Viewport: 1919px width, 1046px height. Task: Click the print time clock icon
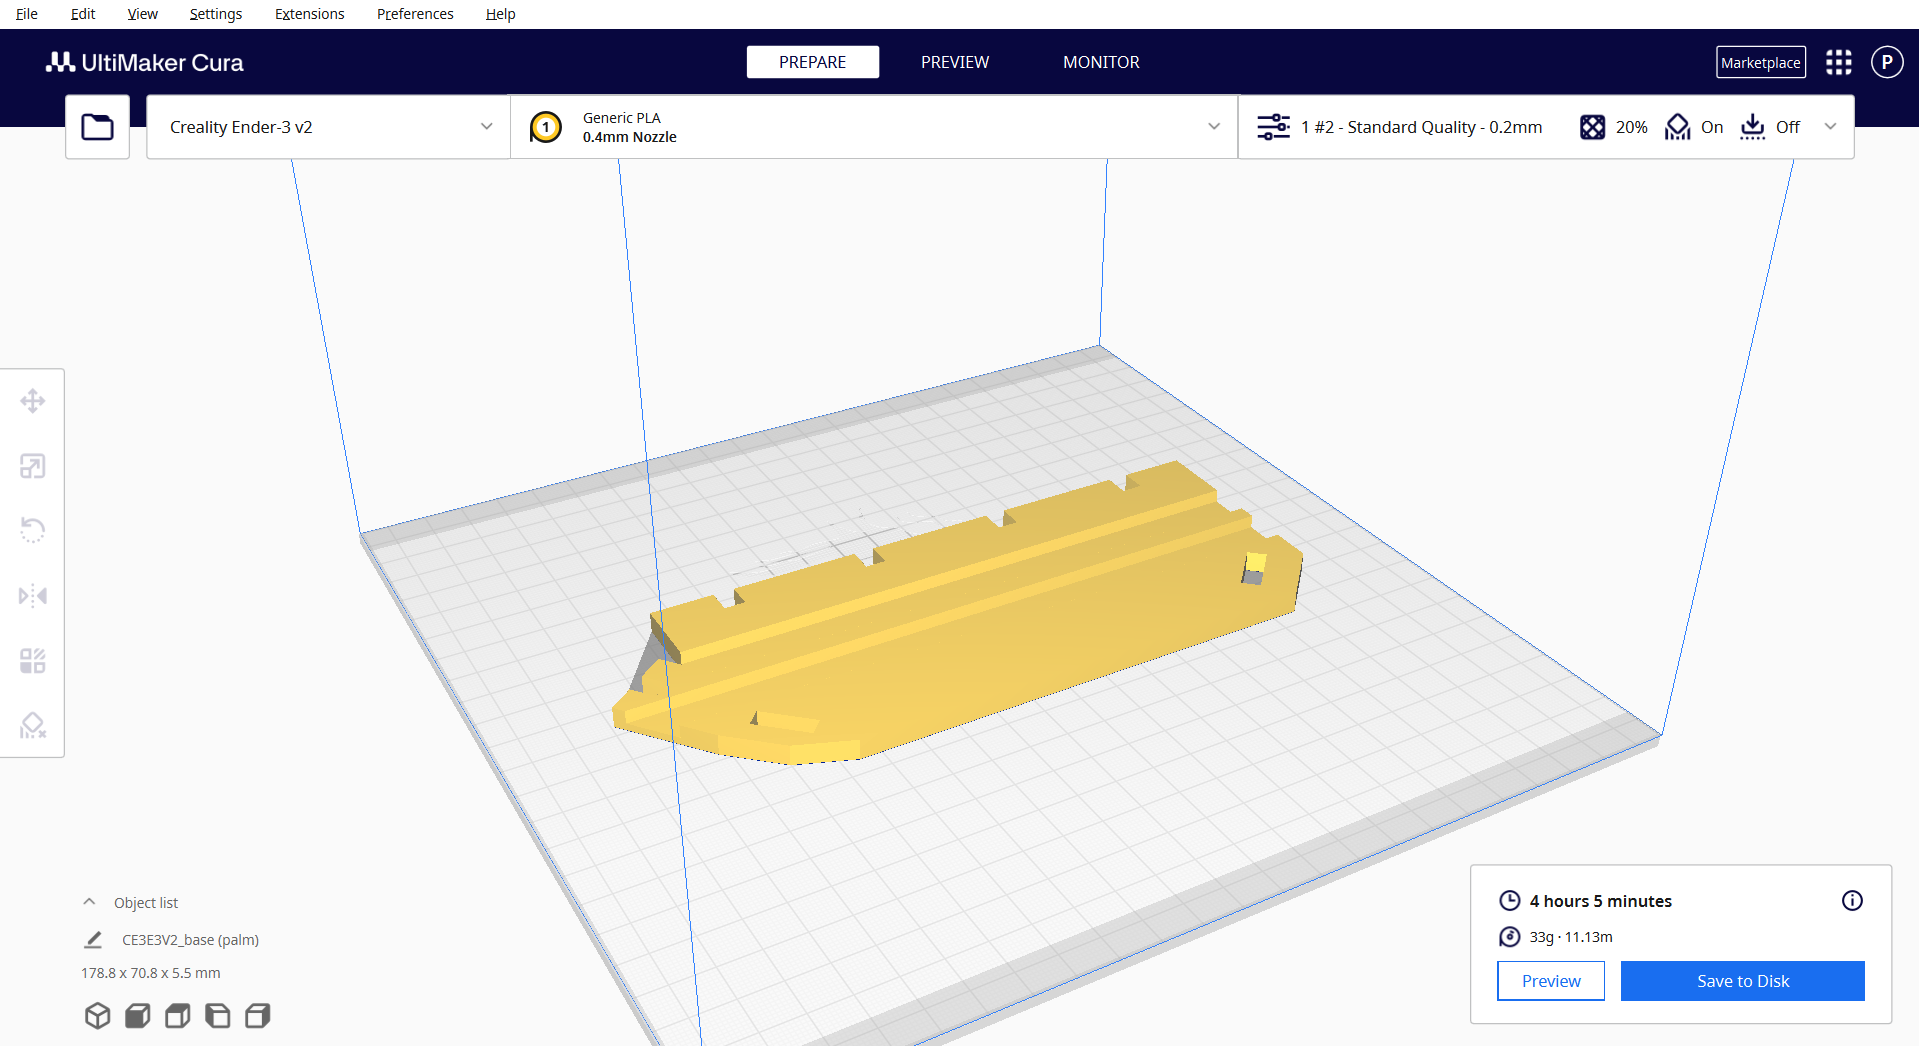coord(1509,901)
